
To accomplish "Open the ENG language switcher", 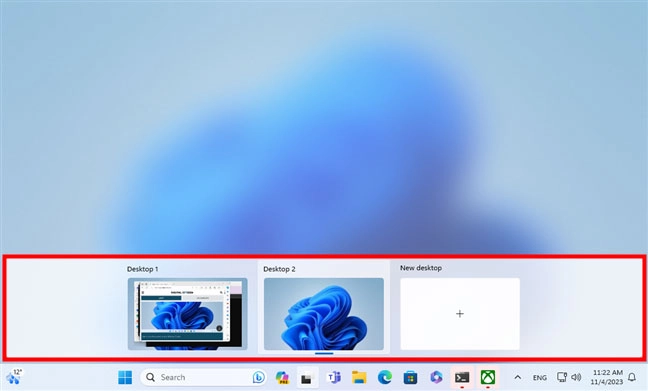I will click(540, 378).
